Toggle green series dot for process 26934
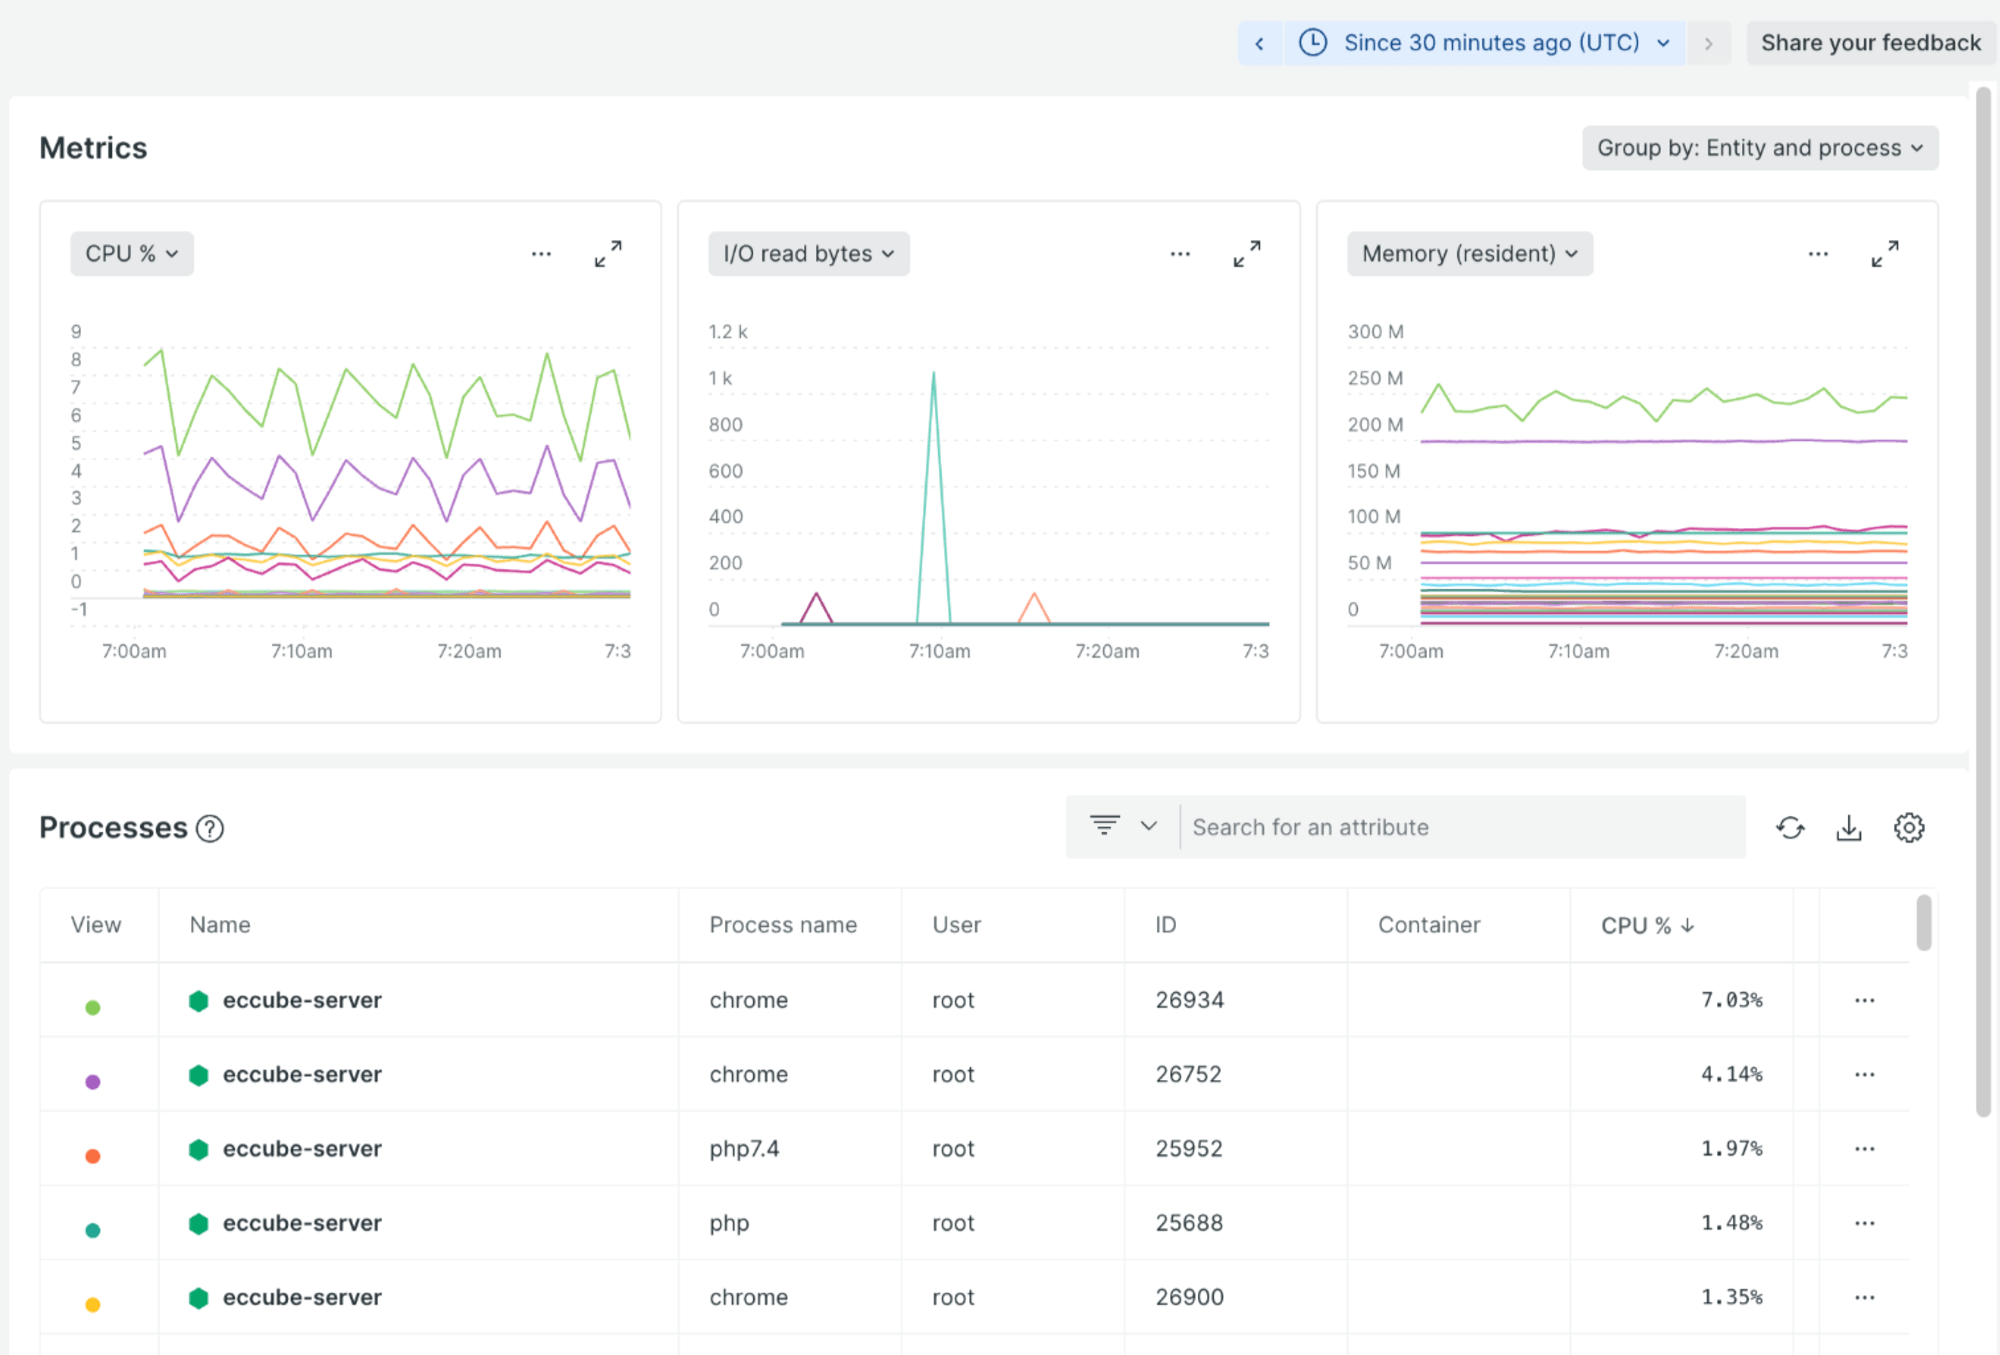 point(93,1007)
